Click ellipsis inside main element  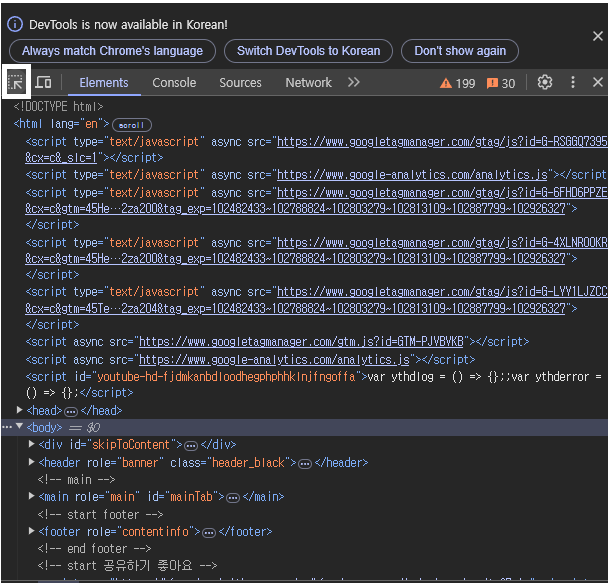click(x=233, y=498)
